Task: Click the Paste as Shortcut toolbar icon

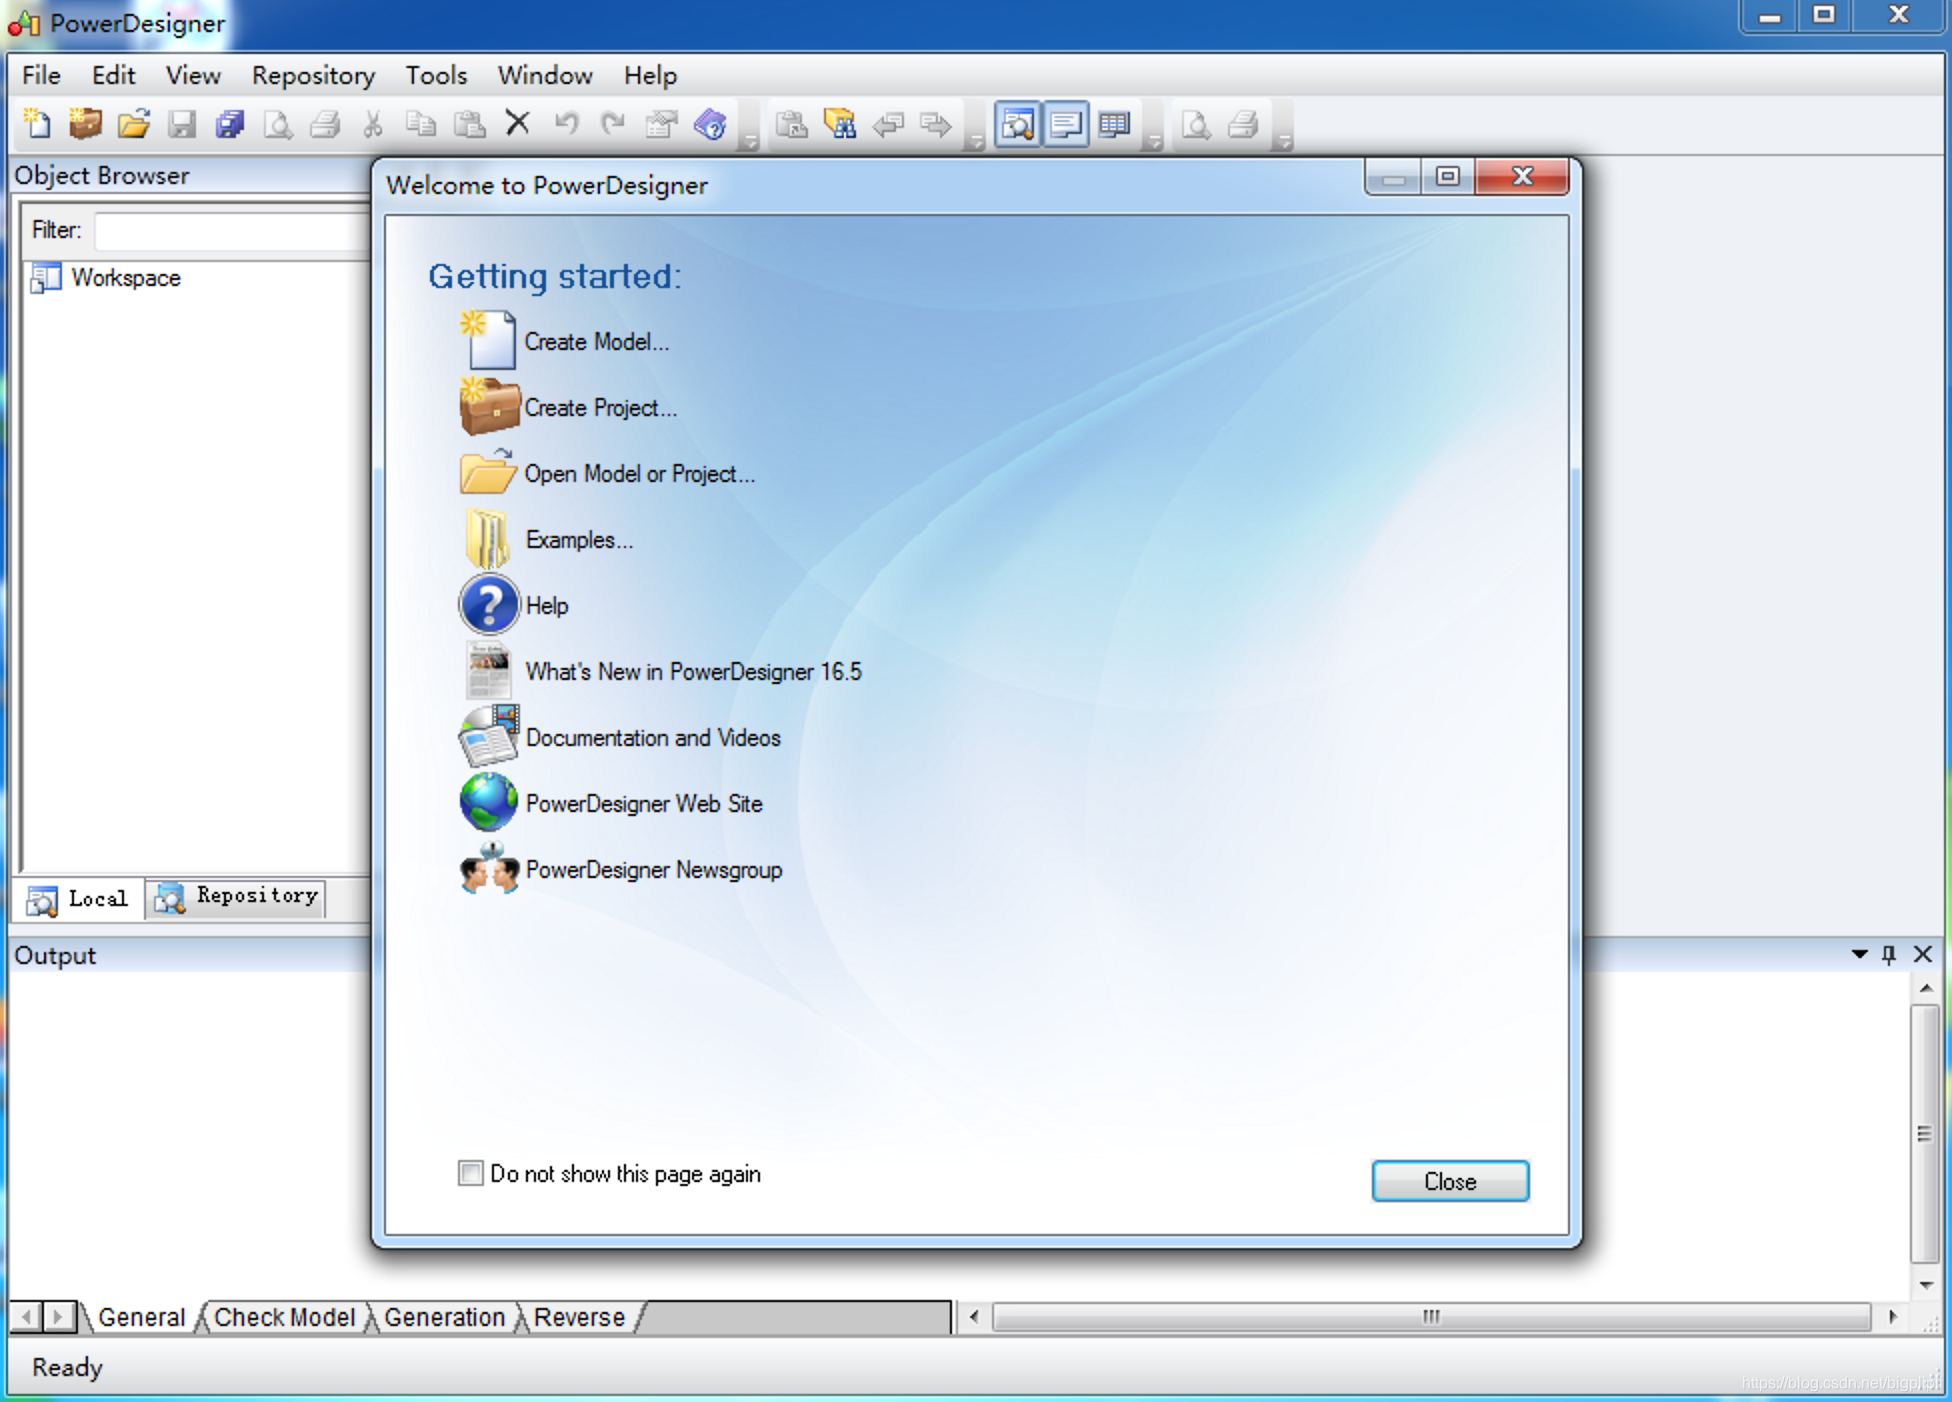Action: coord(791,124)
